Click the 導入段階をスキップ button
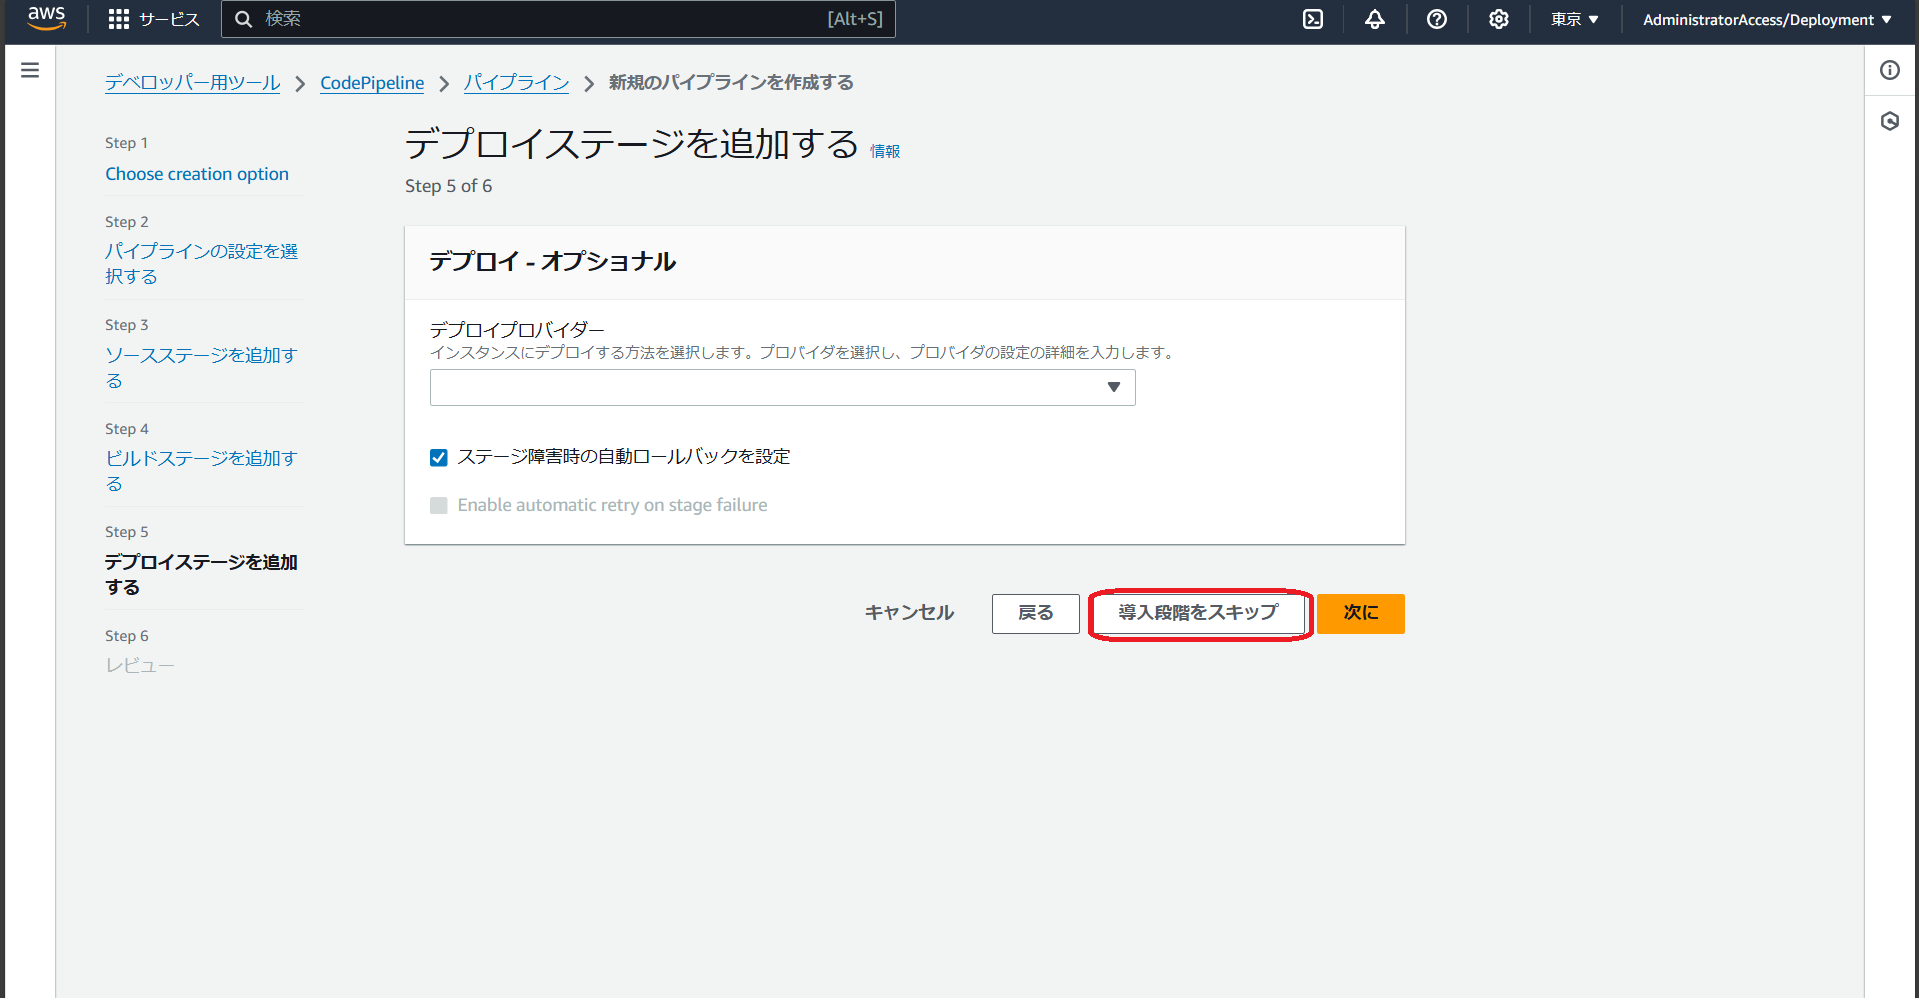The height and width of the screenshot is (998, 1919). click(1199, 613)
